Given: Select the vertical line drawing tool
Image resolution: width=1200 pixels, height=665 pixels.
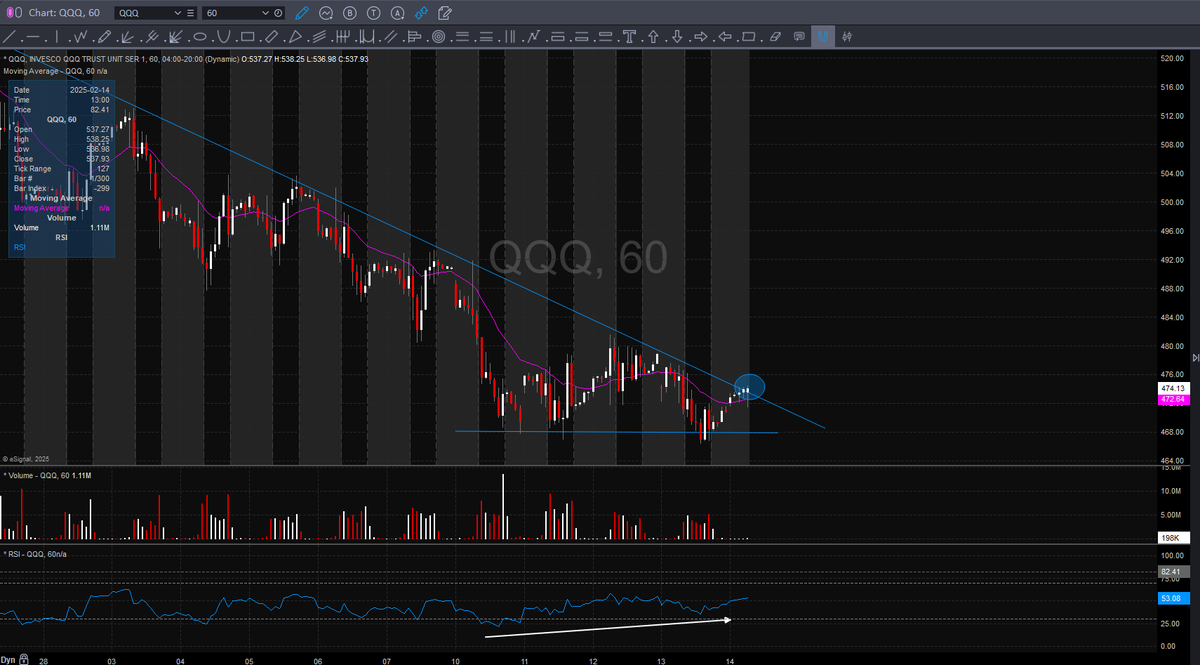Looking at the screenshot, I should (57, 37).
